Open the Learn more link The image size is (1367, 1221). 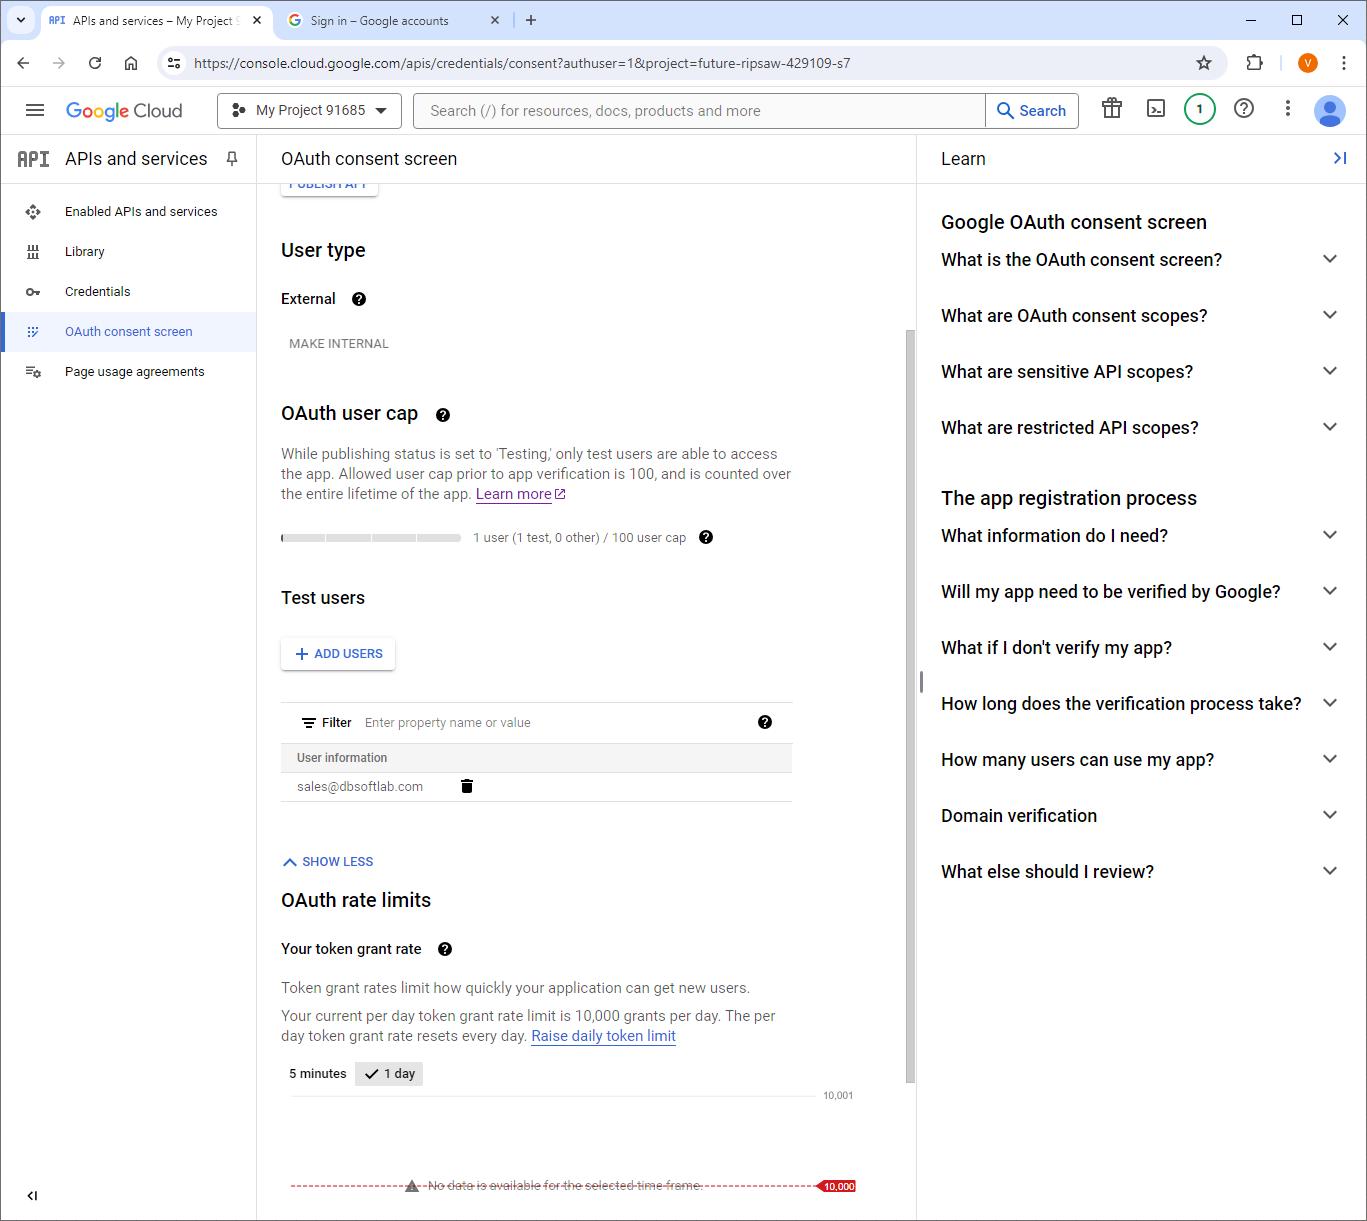pos(520,494)
